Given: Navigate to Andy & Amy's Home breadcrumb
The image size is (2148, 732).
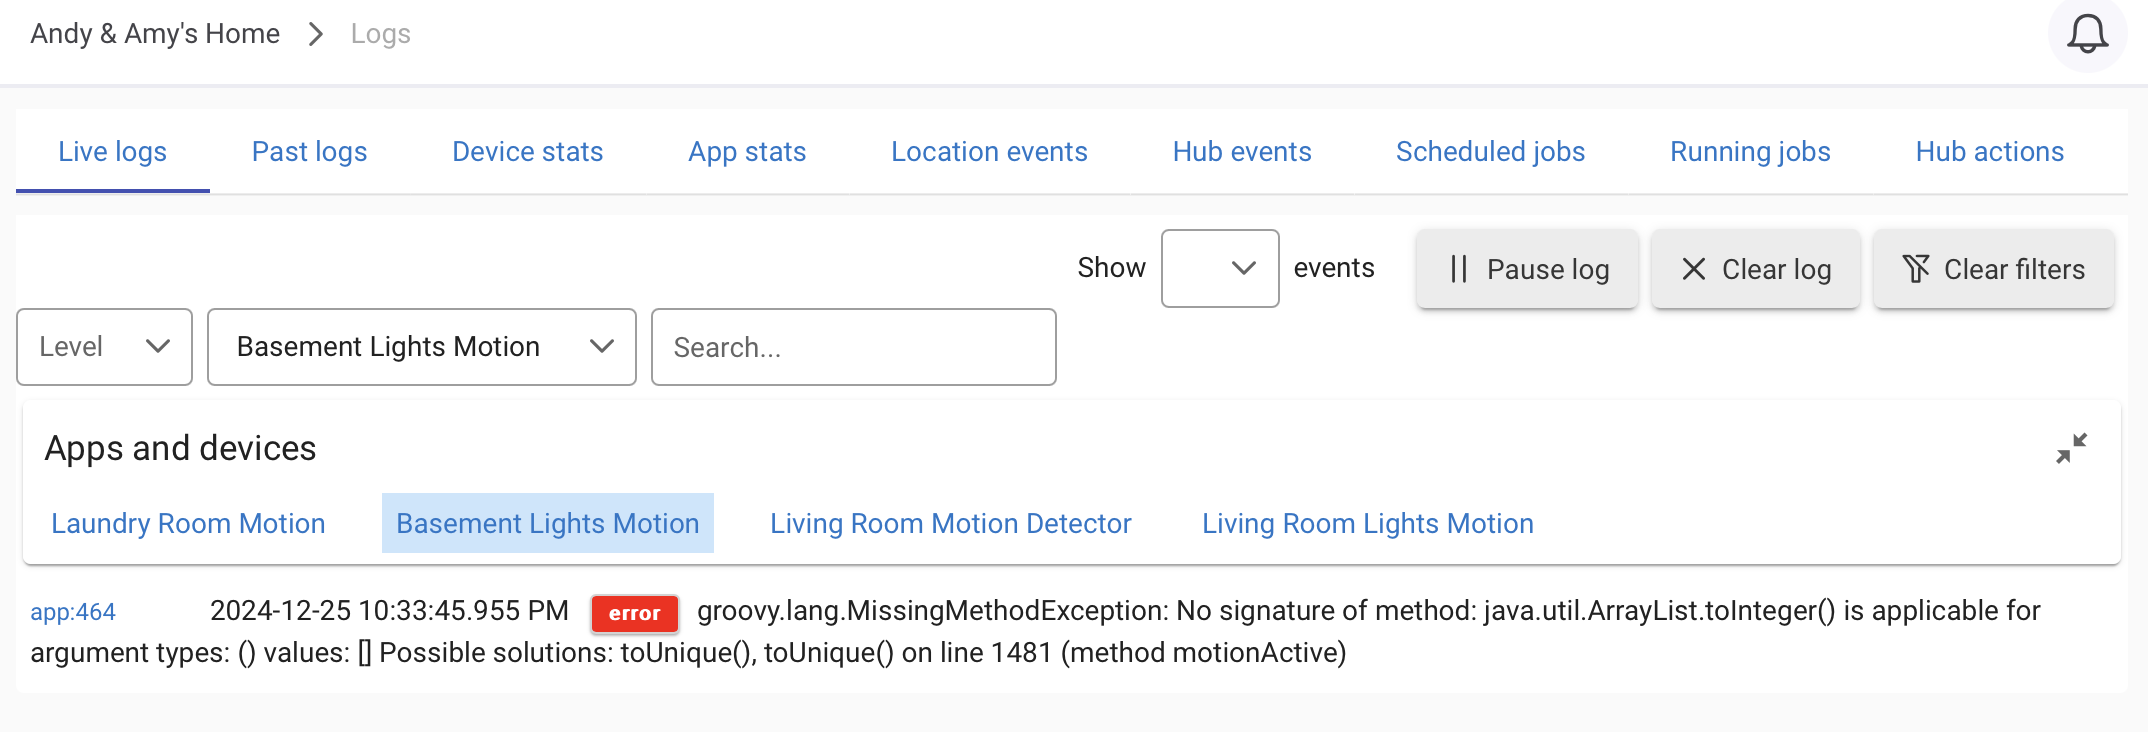Looking at the screenshot, I should tap(155, 34).
